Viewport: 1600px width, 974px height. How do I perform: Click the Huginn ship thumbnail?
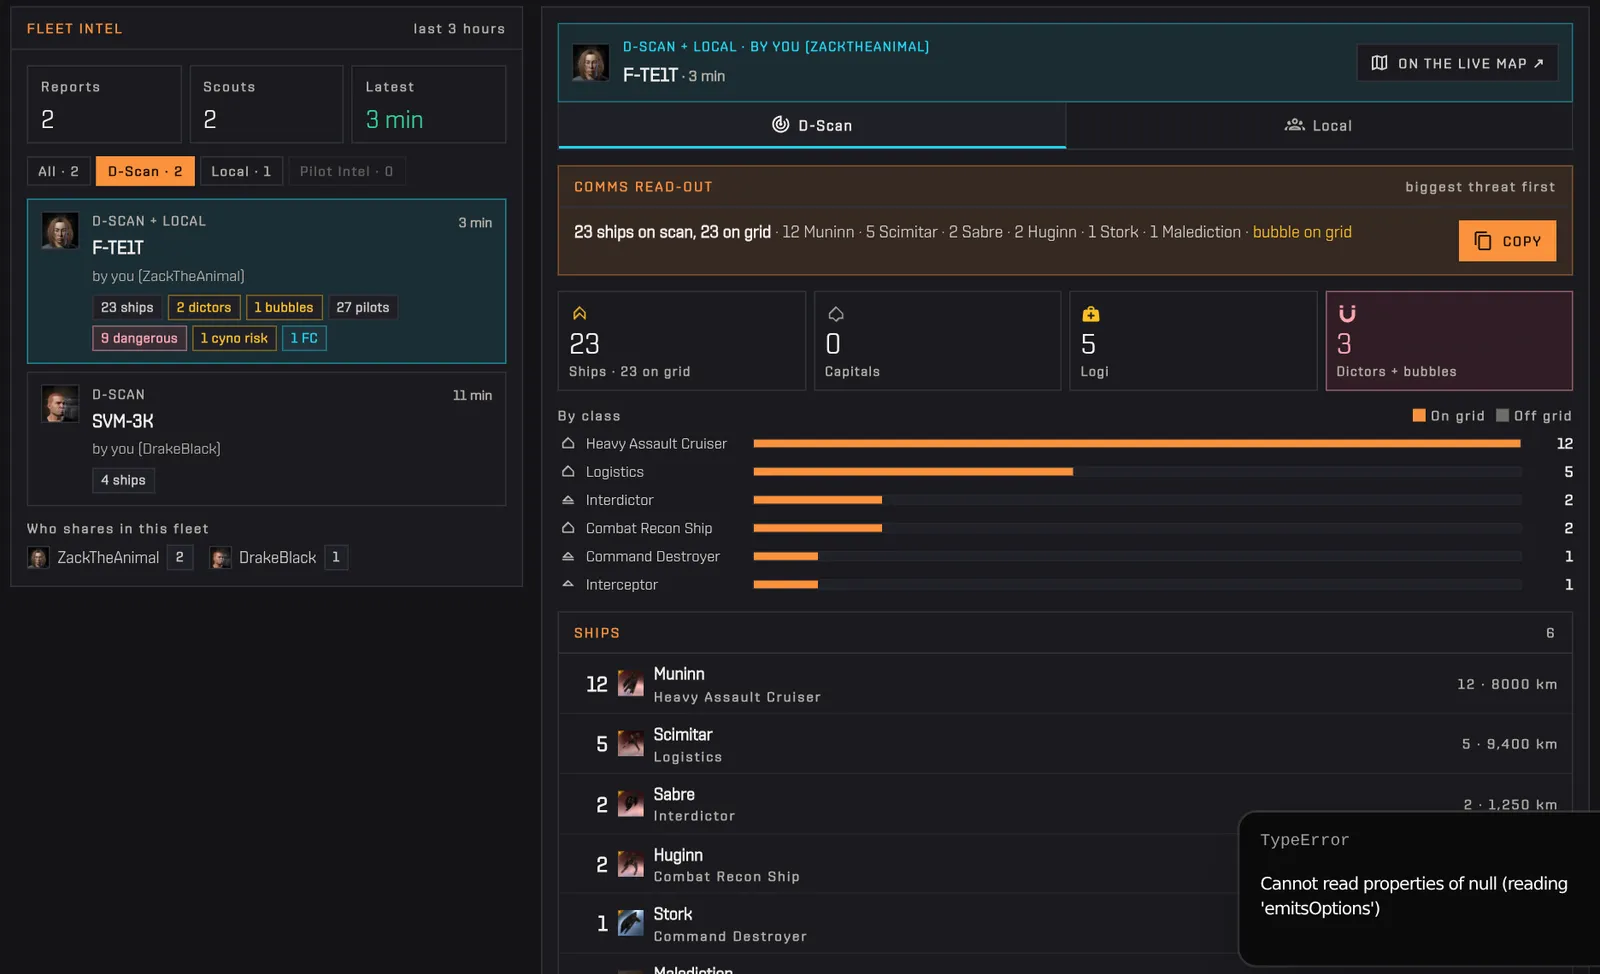[631, 864]
